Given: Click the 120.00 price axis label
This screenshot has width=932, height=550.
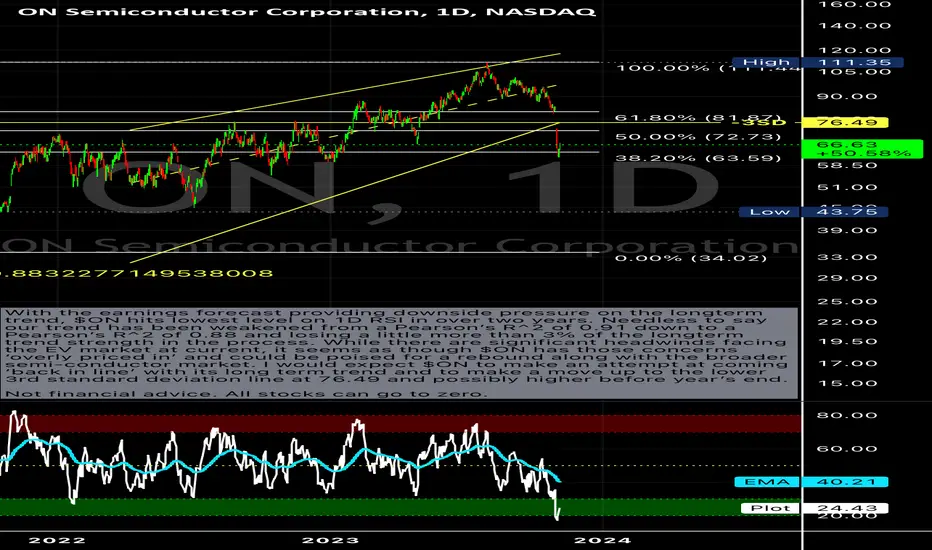Looking at the screenshot, I should pyautogui.click(x=855, y=51).
